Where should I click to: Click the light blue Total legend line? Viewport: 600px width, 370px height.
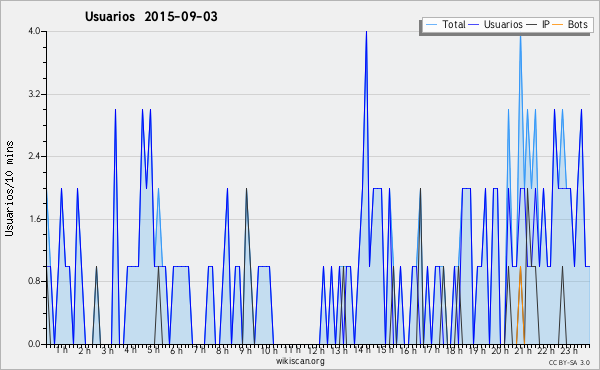pos(431,25)
